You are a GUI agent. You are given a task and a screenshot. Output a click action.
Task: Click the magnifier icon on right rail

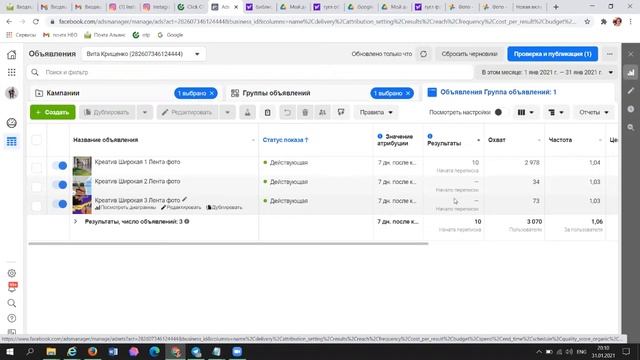tap(631, 127)
